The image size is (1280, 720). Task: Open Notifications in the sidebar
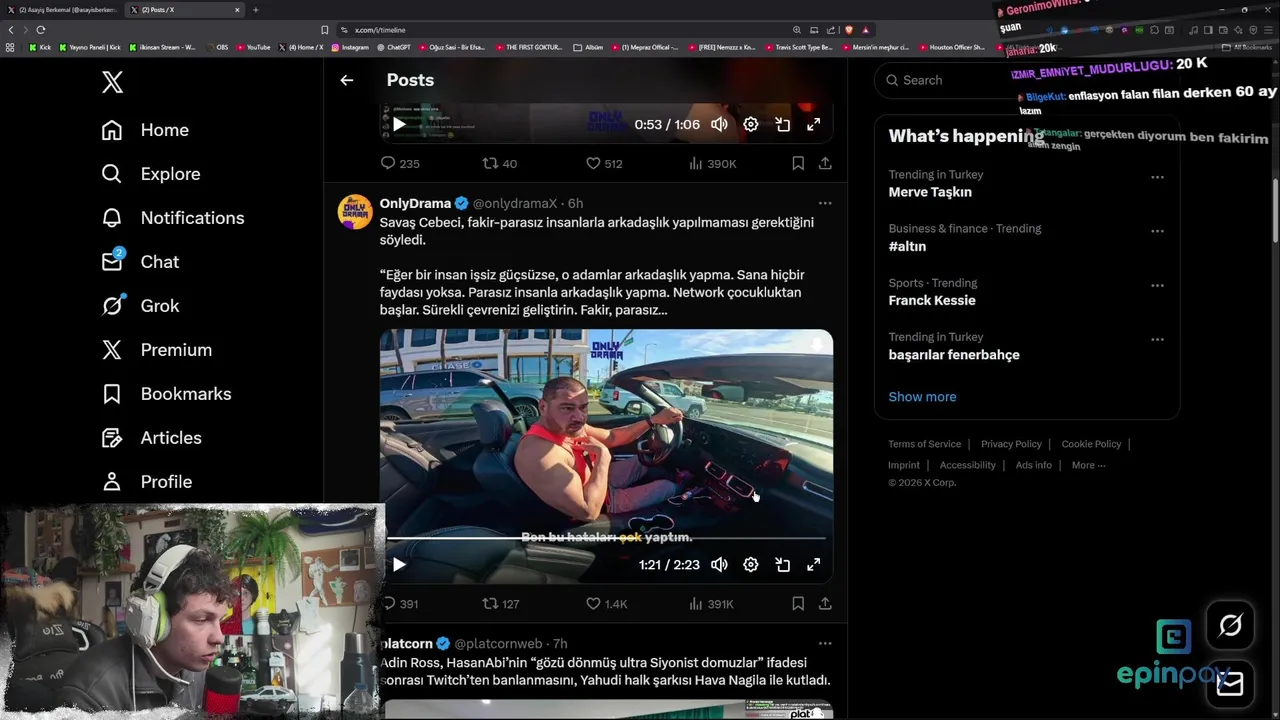[172, 218]
